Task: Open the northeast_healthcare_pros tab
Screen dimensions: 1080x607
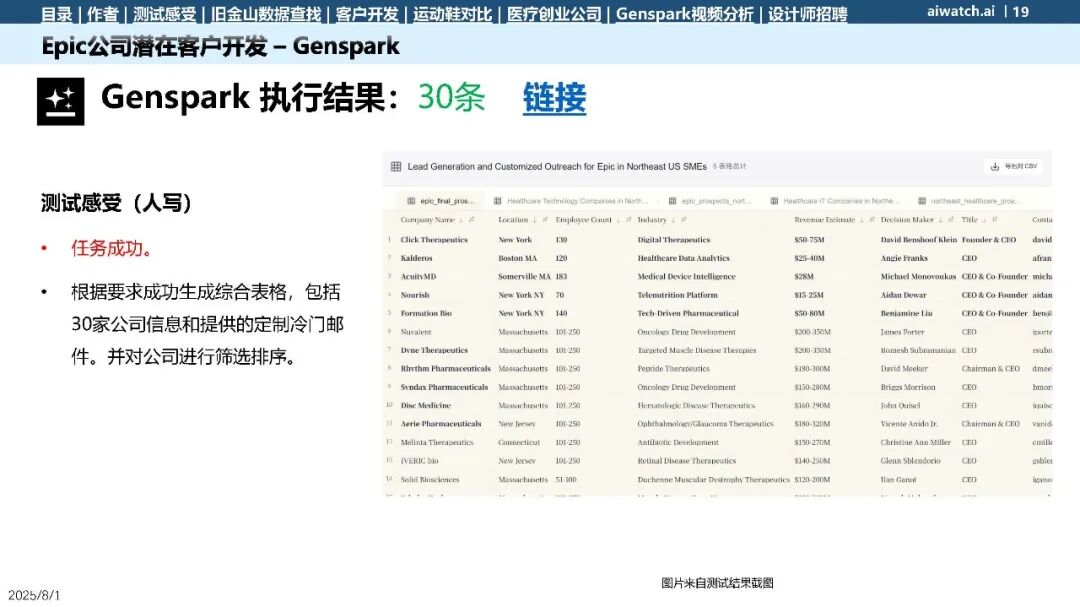Action: 968,201
